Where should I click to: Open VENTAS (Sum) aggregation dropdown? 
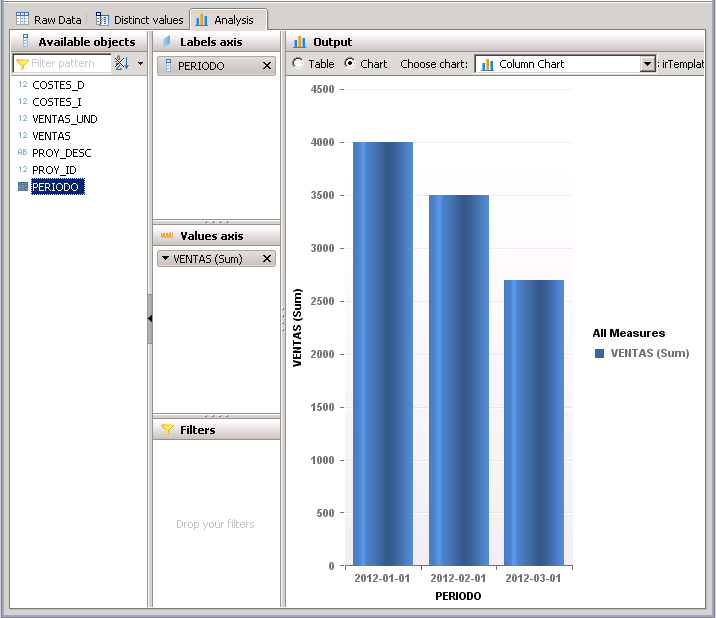click(166, 259)
